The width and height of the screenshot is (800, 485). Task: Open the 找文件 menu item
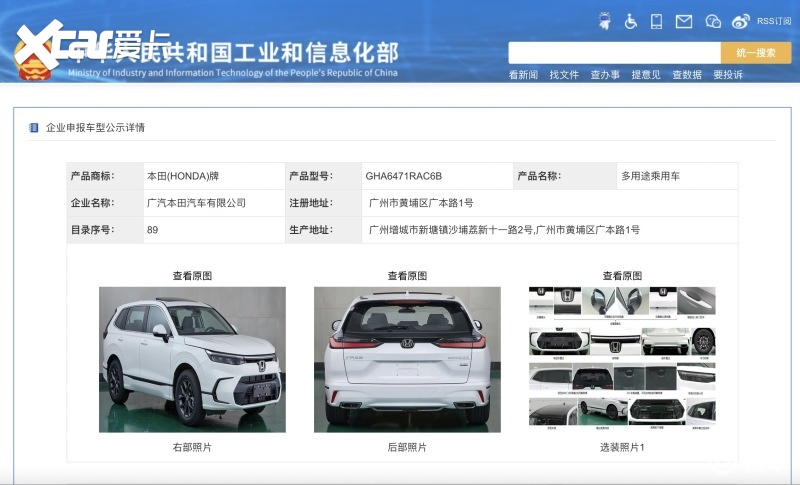(564, 75)
